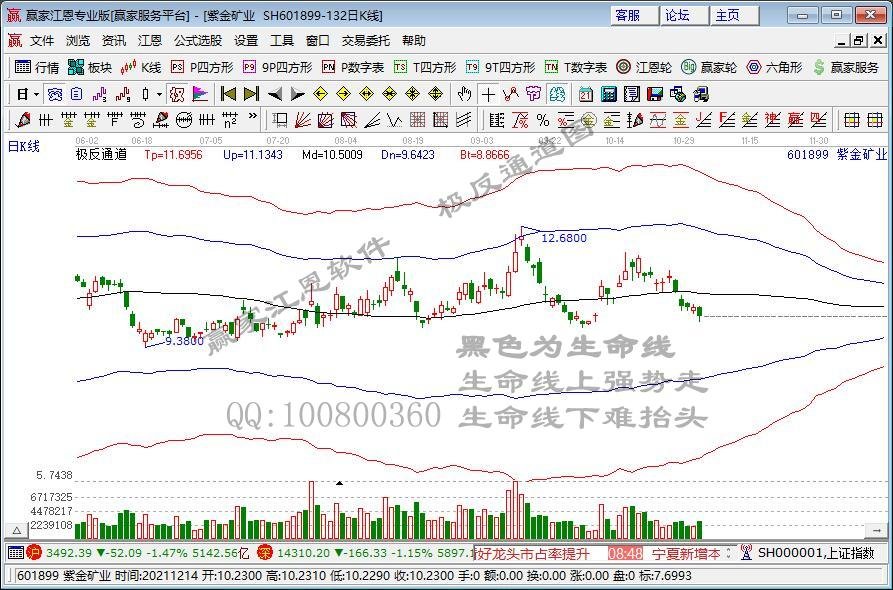Open the 公式选股 menu

198,41
